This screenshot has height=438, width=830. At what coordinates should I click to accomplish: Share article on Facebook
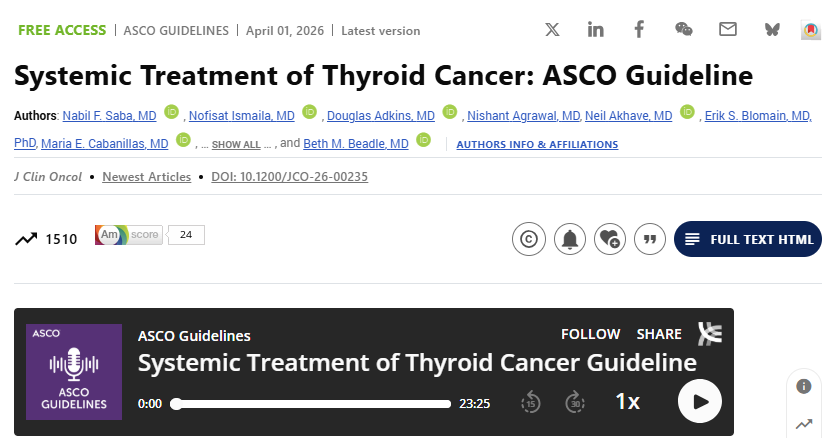tap(640, 29)
